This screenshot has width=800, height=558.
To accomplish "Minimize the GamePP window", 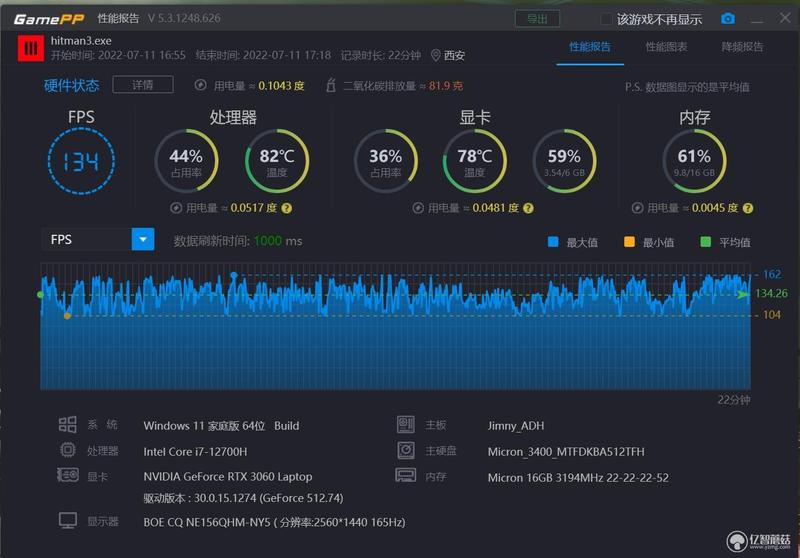I will tap(757, 19).
